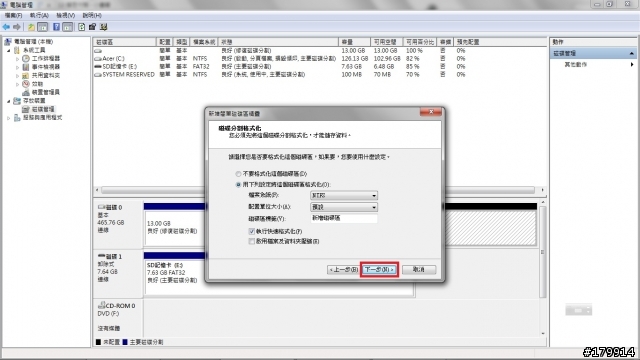Click the 磁碟 0 disk icon
The image size is (640, 360).
101,207
